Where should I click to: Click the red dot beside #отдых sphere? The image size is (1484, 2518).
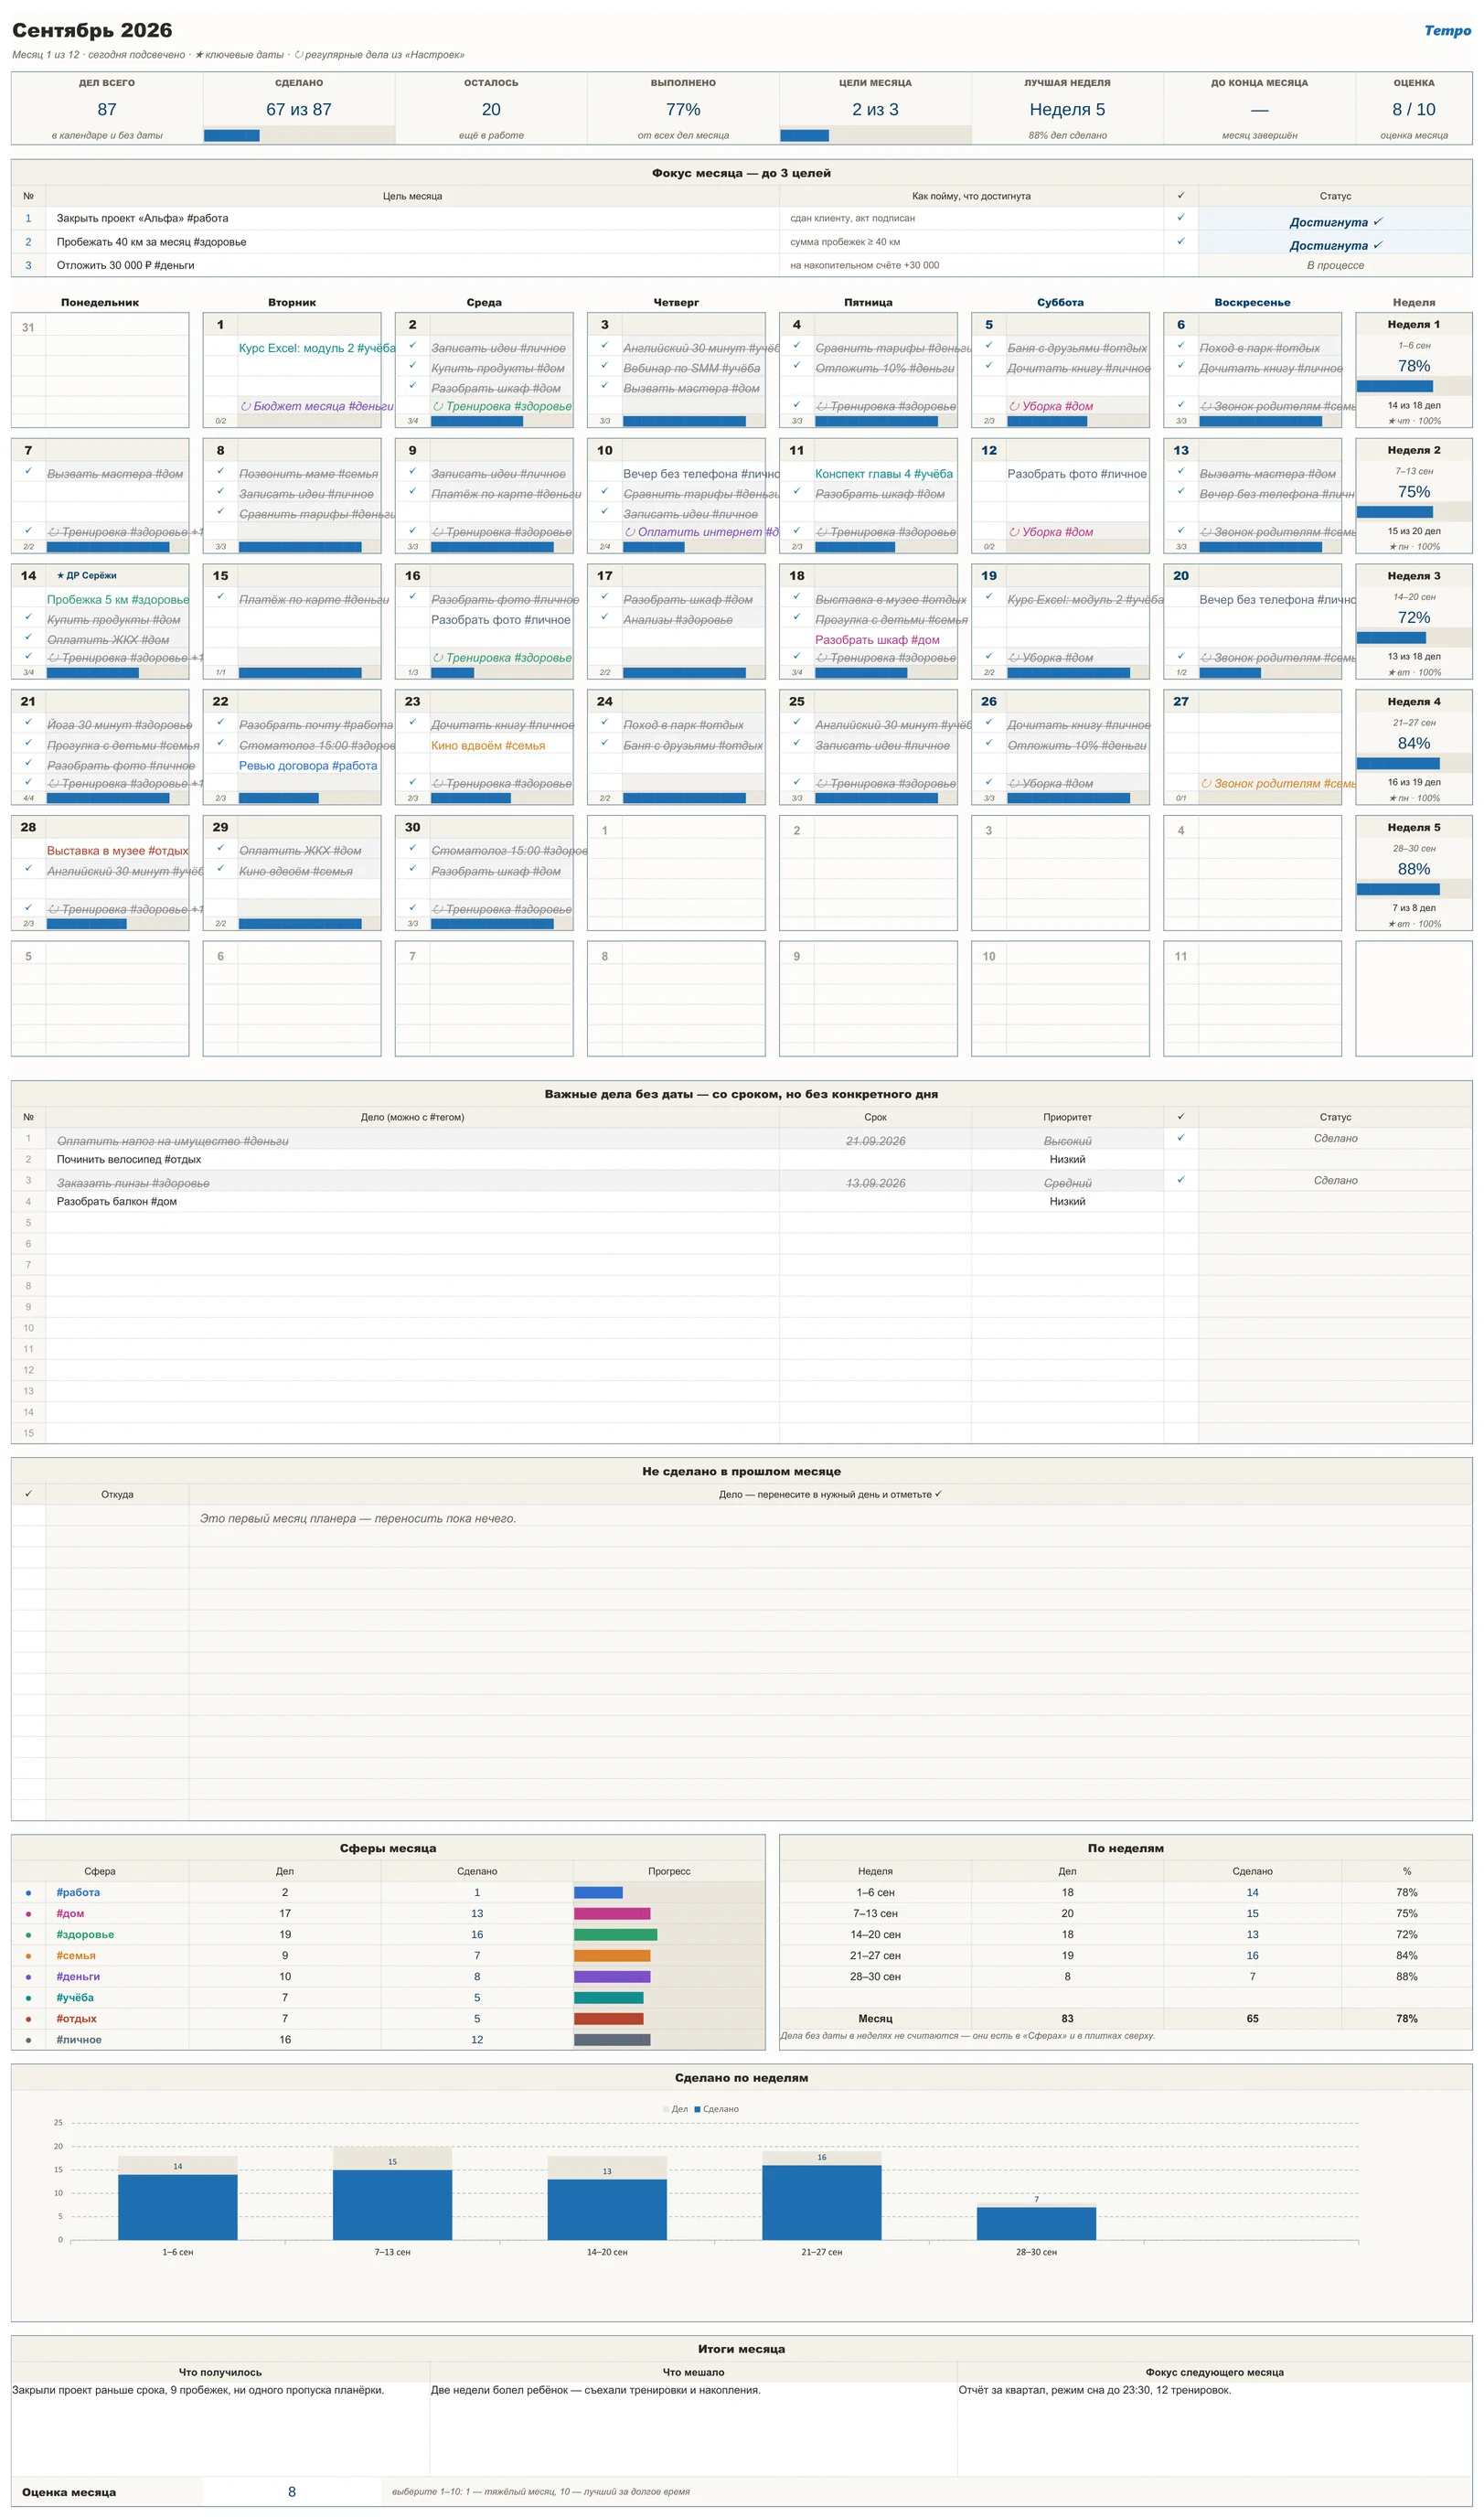pos(28,2019)
